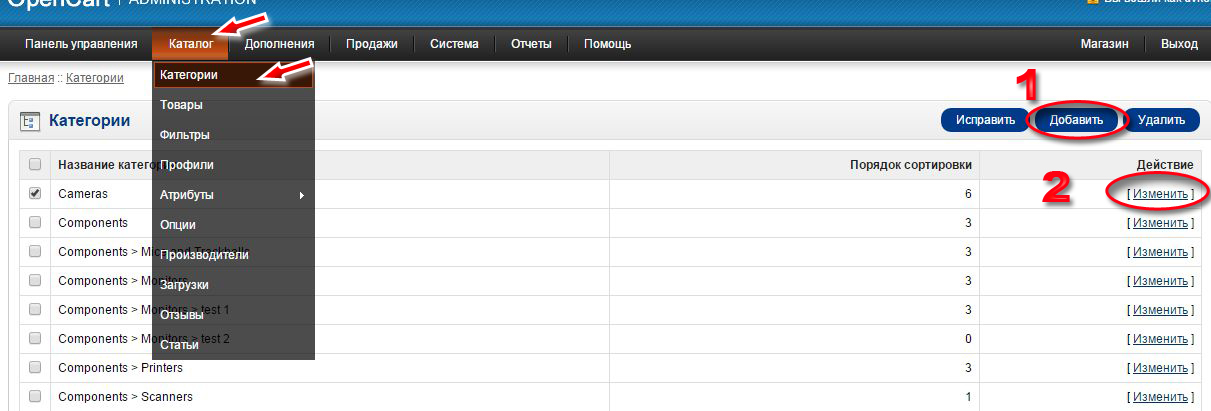This screenshot has height=411, width=1211.
Task: Select the Components > Scanners checkbox
Action: 35,396
